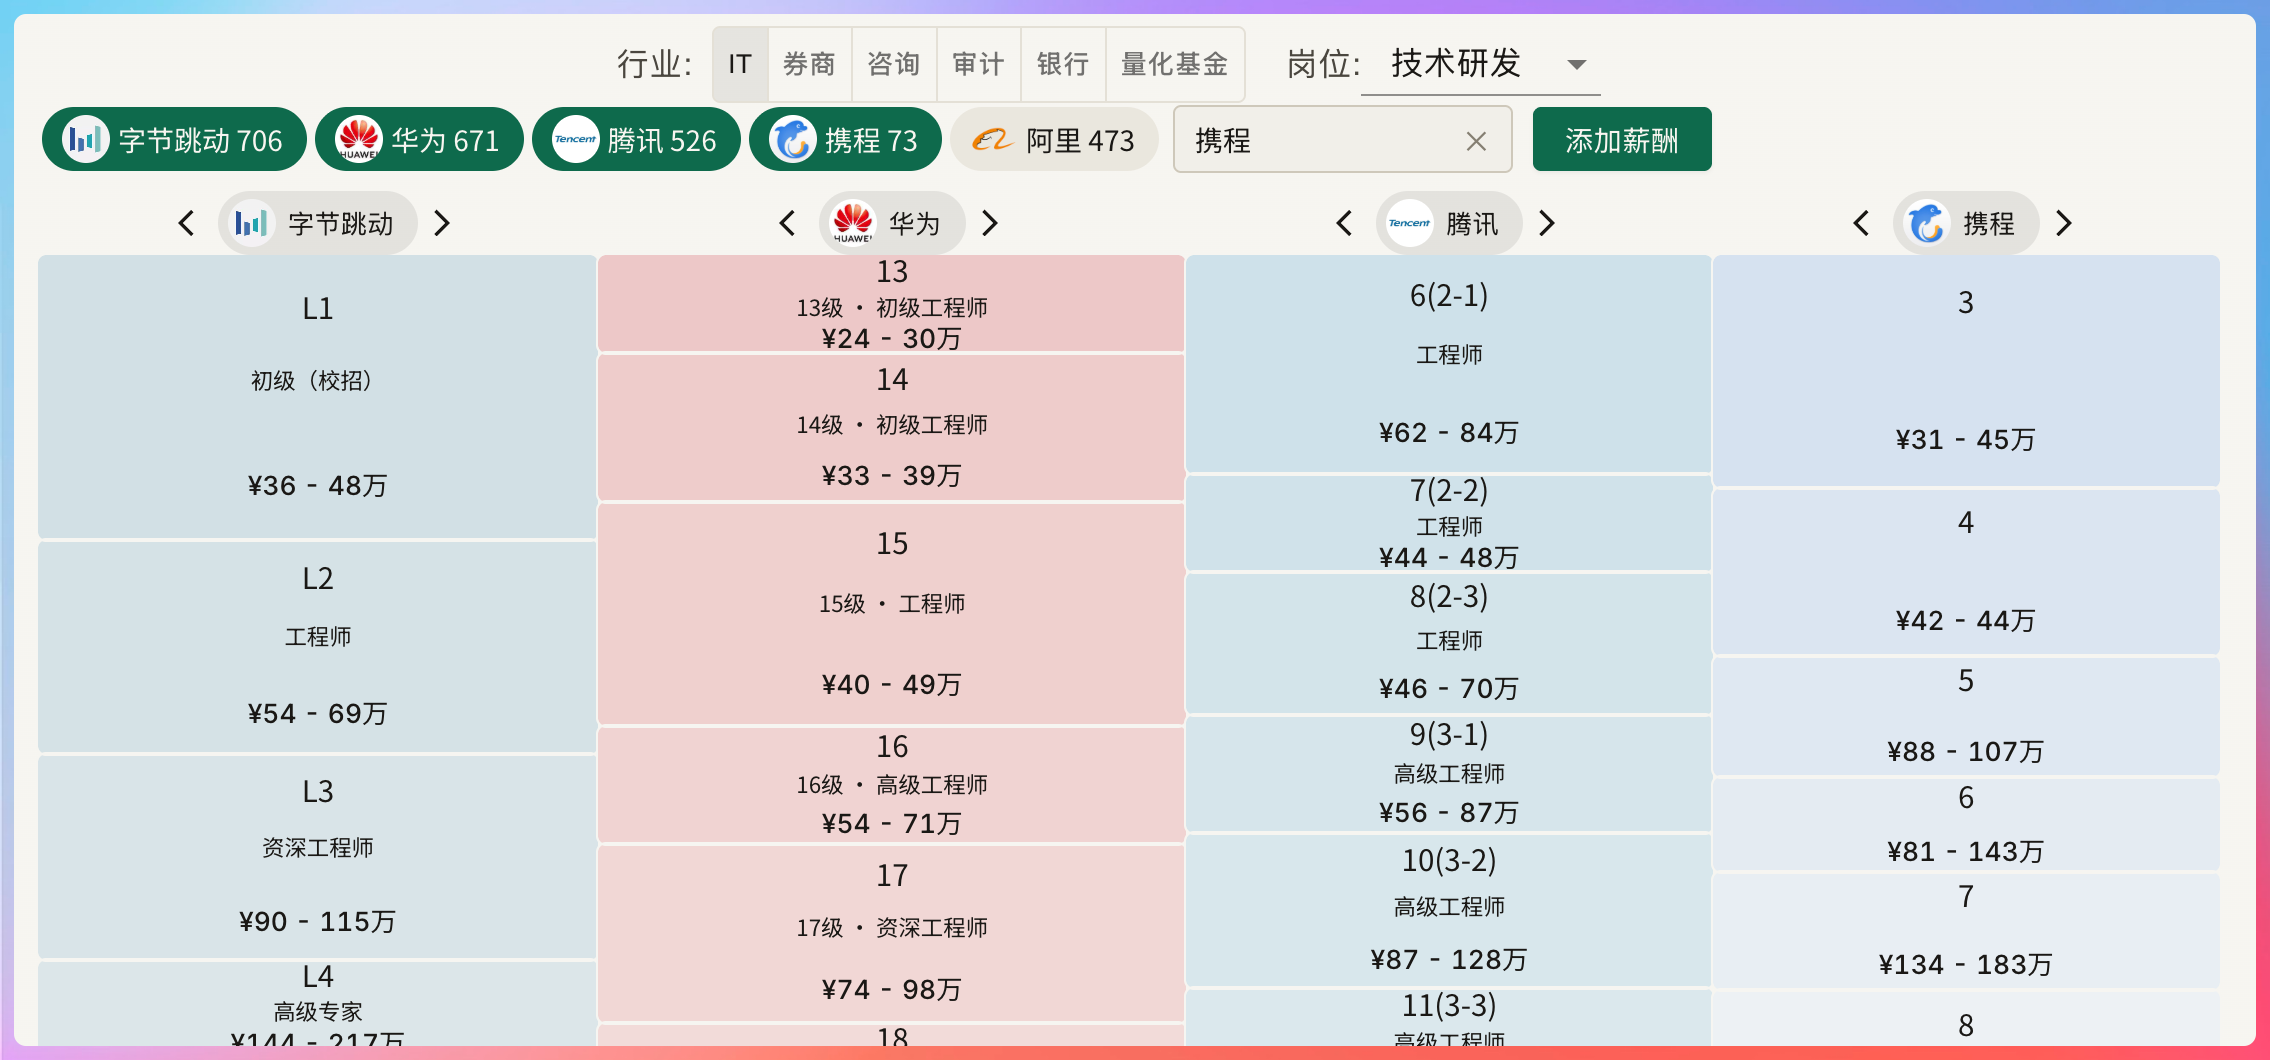The height and width of the screenshot is (1060, 2270).
Task: Click left arrow beside 腾讯 column header
Action: (x=1344, y=223)
